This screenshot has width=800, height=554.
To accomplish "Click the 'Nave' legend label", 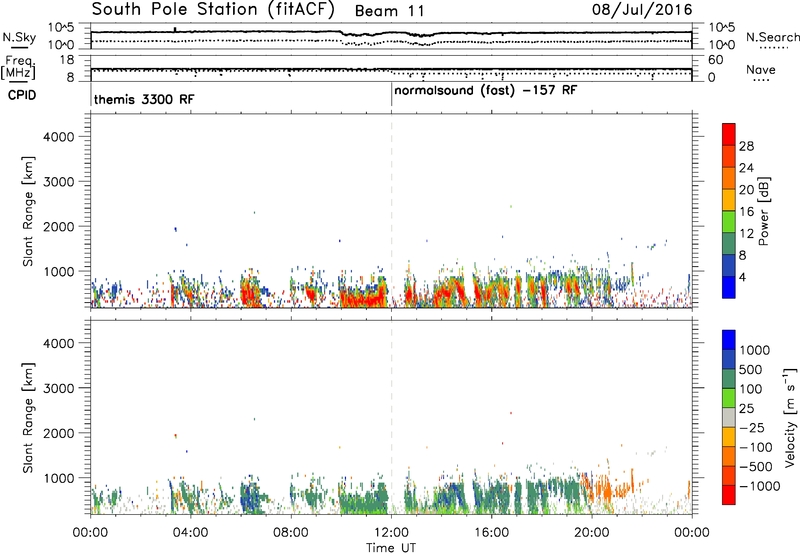I will pyautogui.click(x=761, y=69).
